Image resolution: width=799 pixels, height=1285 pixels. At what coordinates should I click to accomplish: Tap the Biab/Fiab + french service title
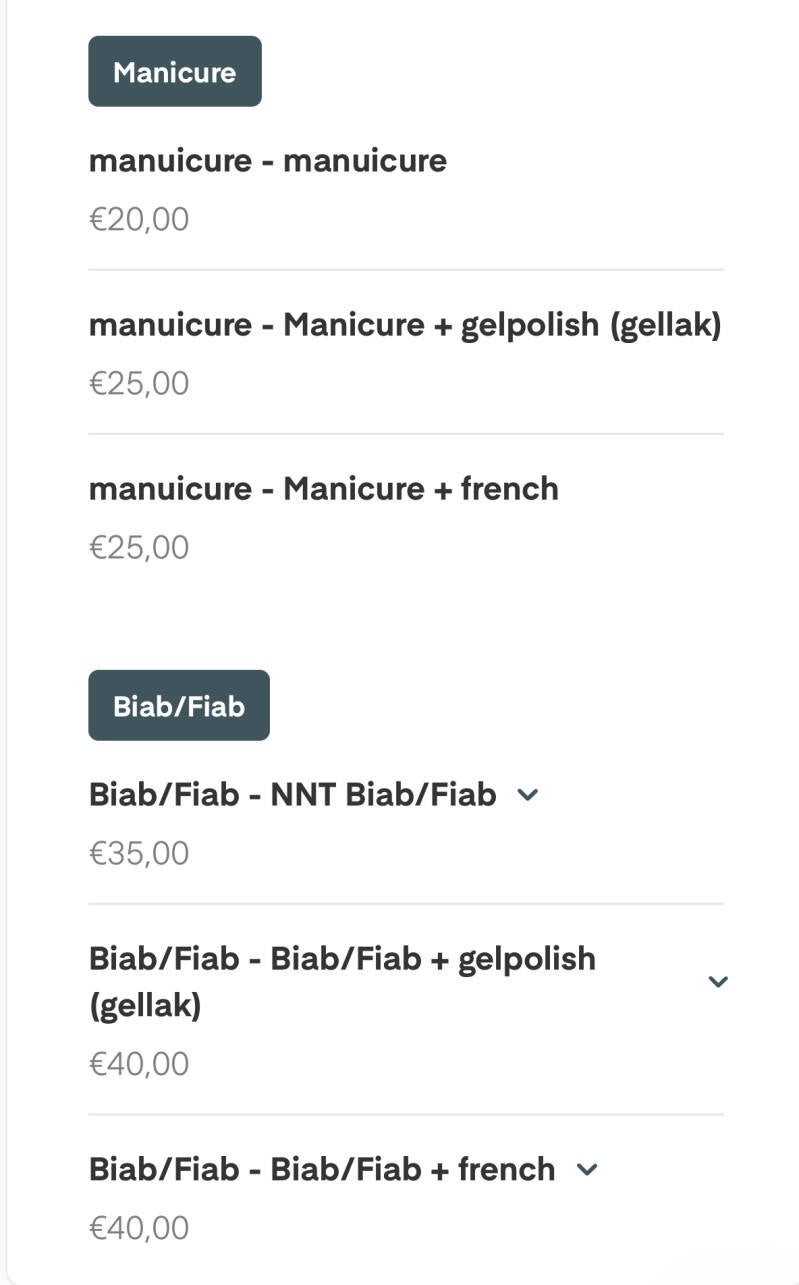coord(322,1168)
